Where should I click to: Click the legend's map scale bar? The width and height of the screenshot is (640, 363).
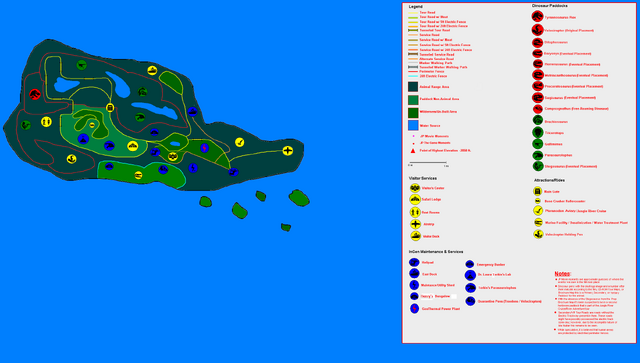pyautogui.click(x=428, y=163)
